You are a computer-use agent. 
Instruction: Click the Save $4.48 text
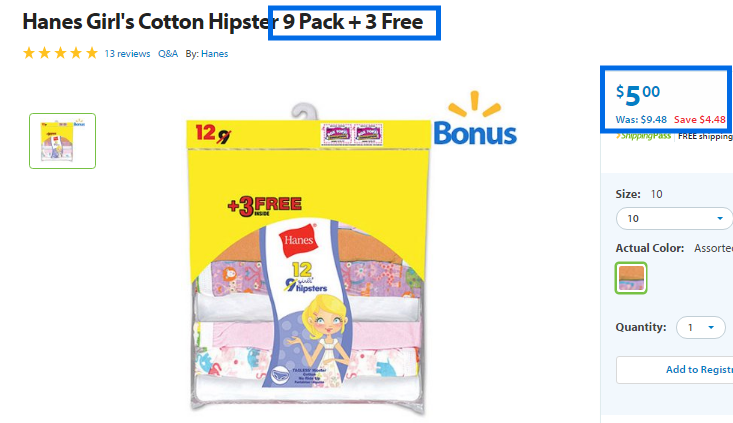pos(700,120)
